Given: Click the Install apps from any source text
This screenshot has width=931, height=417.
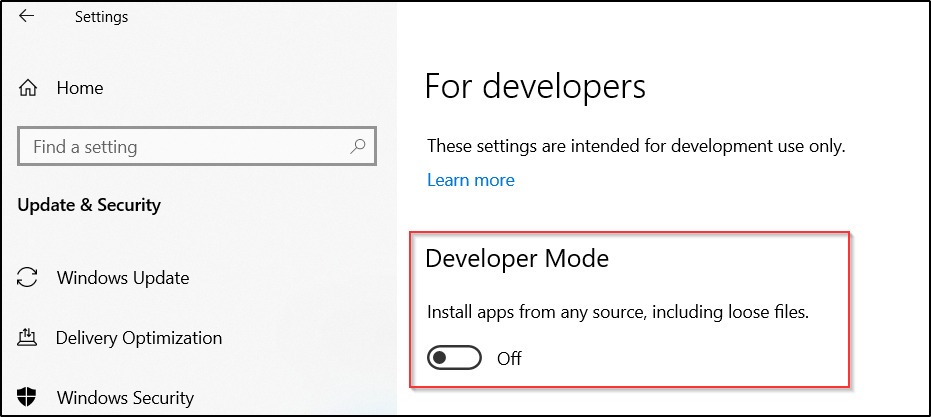Looking at the screenshot, I should 617,312.
